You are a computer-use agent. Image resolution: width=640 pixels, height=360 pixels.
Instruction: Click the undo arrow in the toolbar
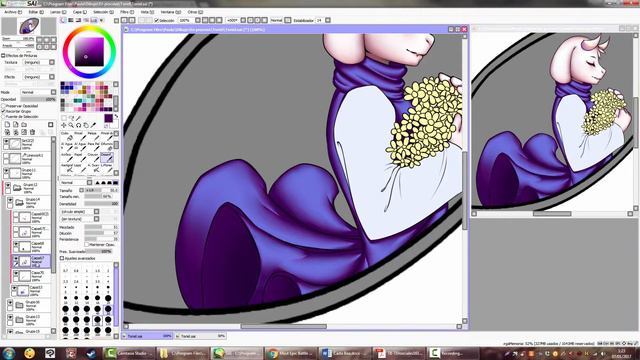124,20
